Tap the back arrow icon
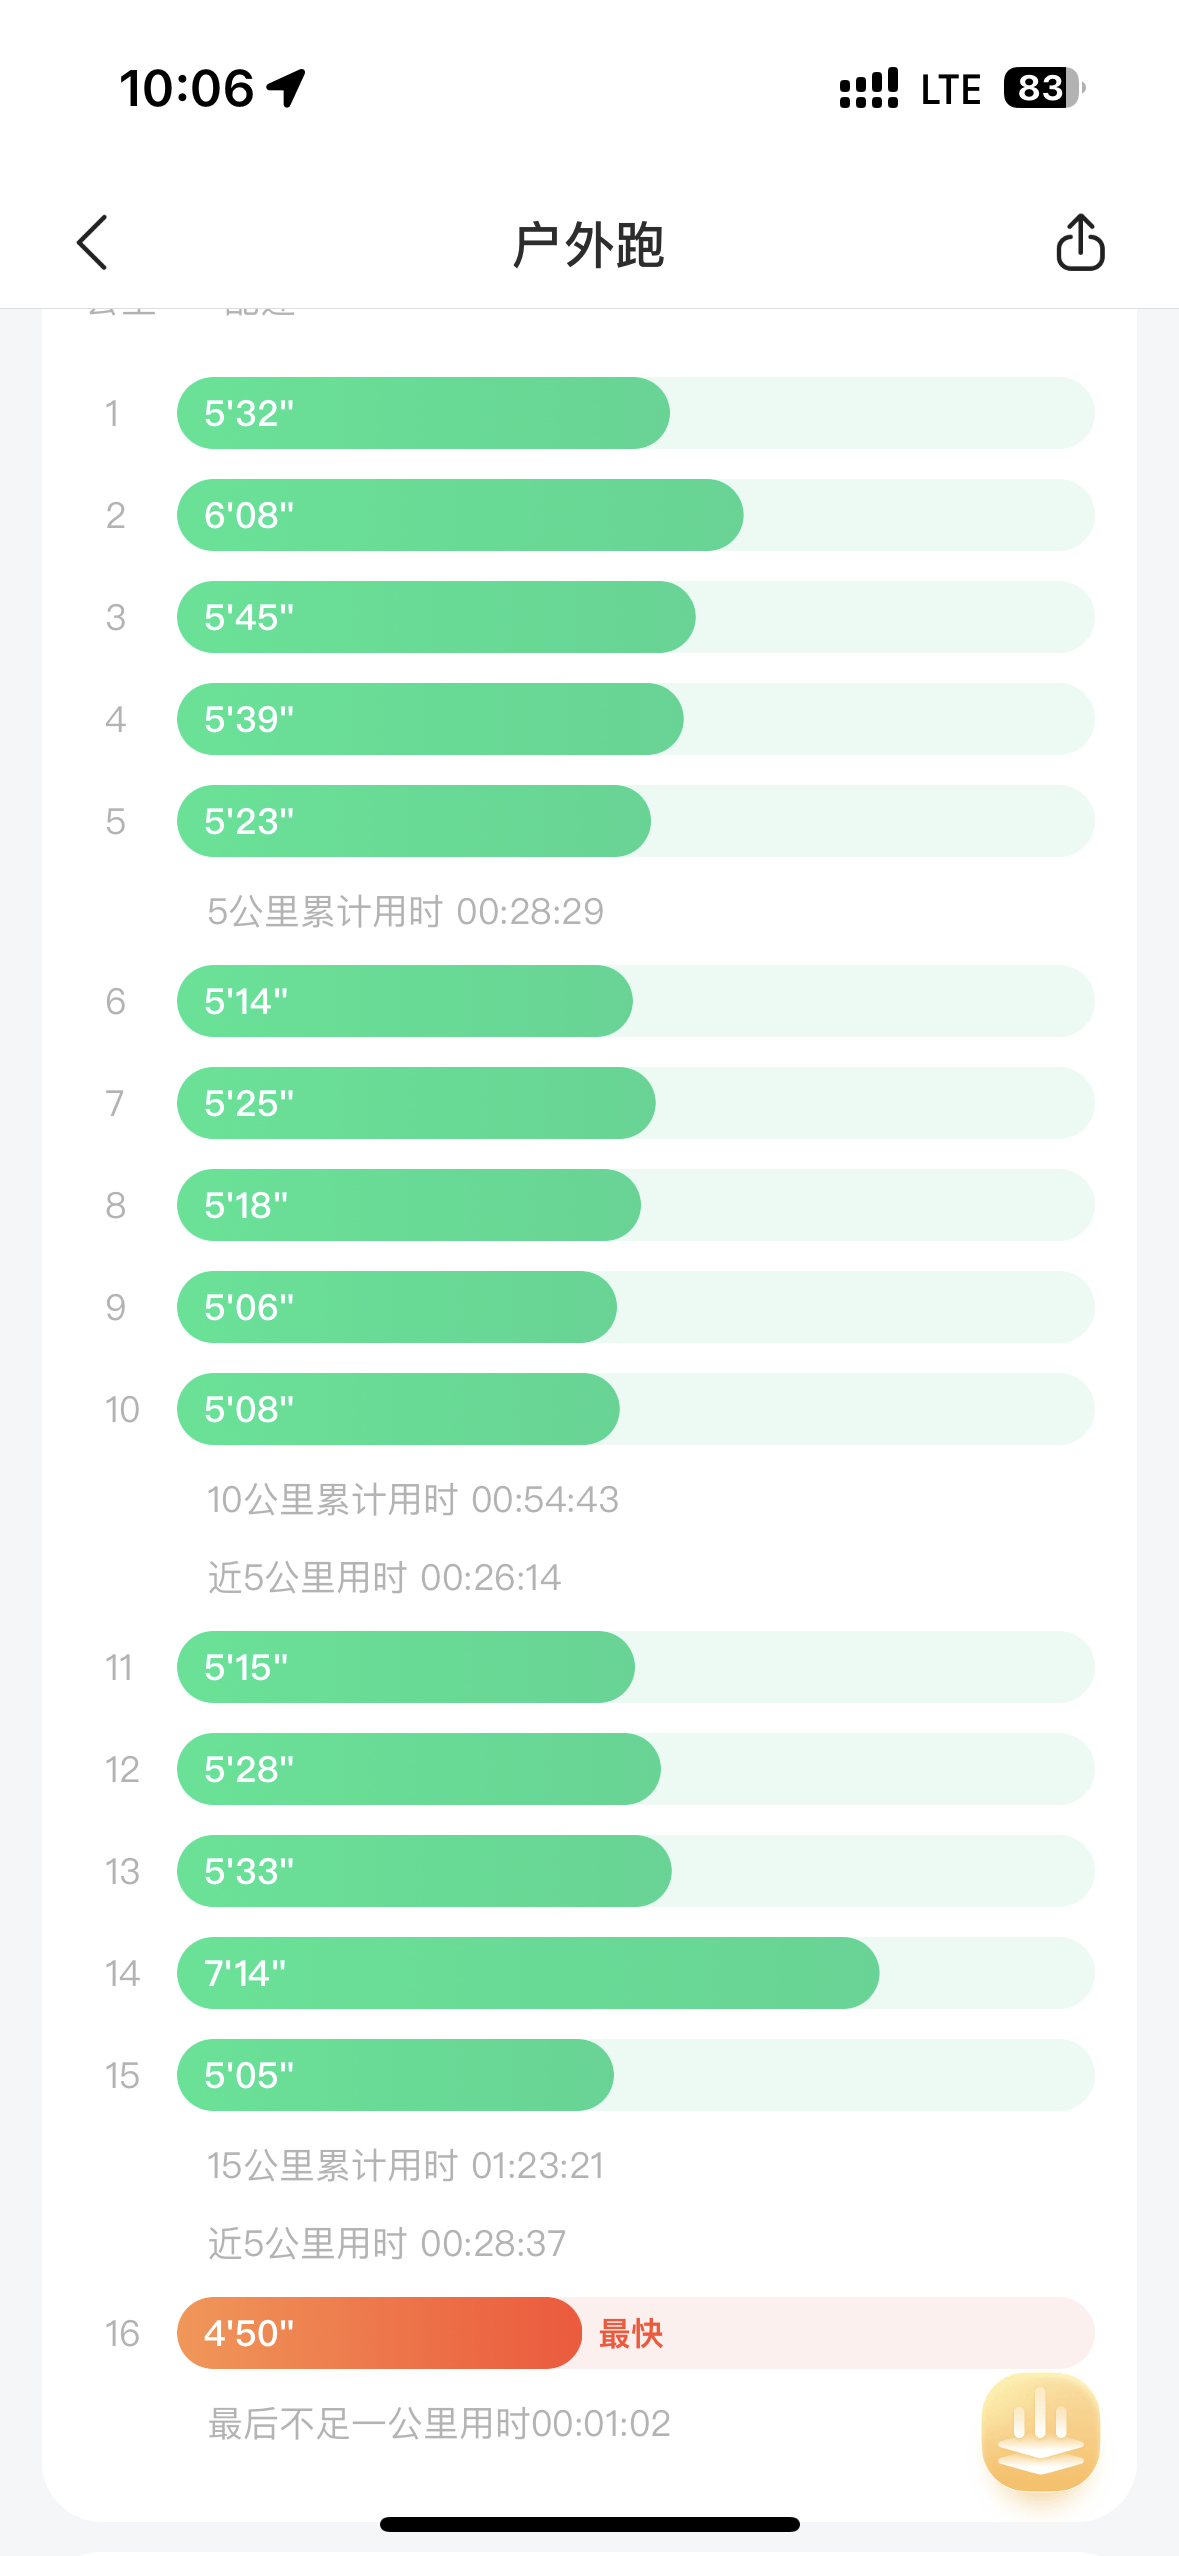This screenshot has width=1179, height=2556. pyautogui.click(x=92, y=243)
